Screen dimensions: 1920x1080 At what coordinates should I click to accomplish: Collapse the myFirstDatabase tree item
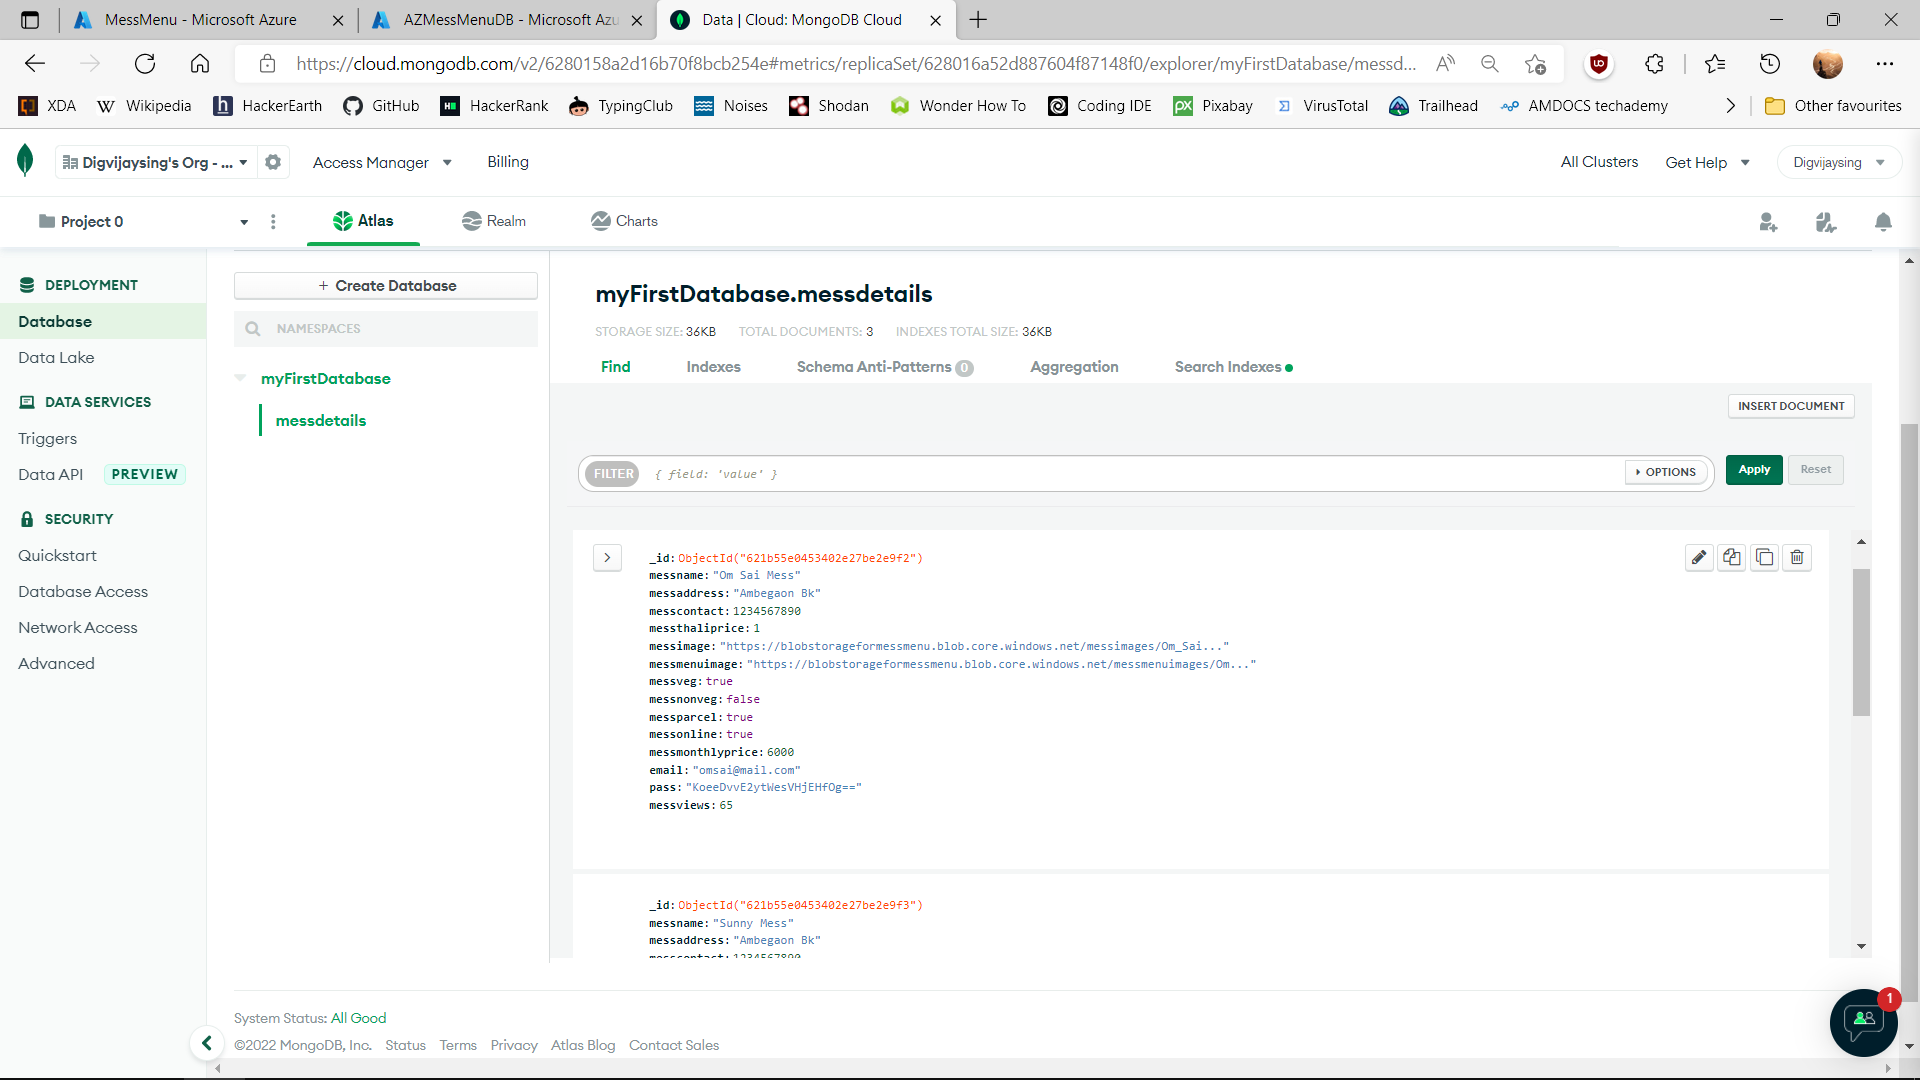click(x=240, y=378)
